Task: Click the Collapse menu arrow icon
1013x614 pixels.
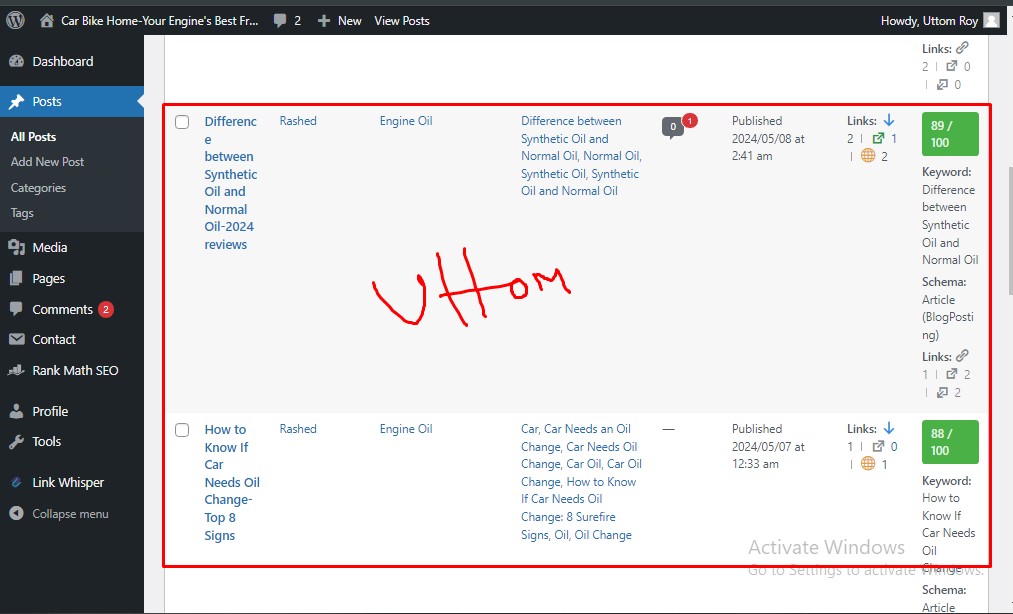Action: 16,514
